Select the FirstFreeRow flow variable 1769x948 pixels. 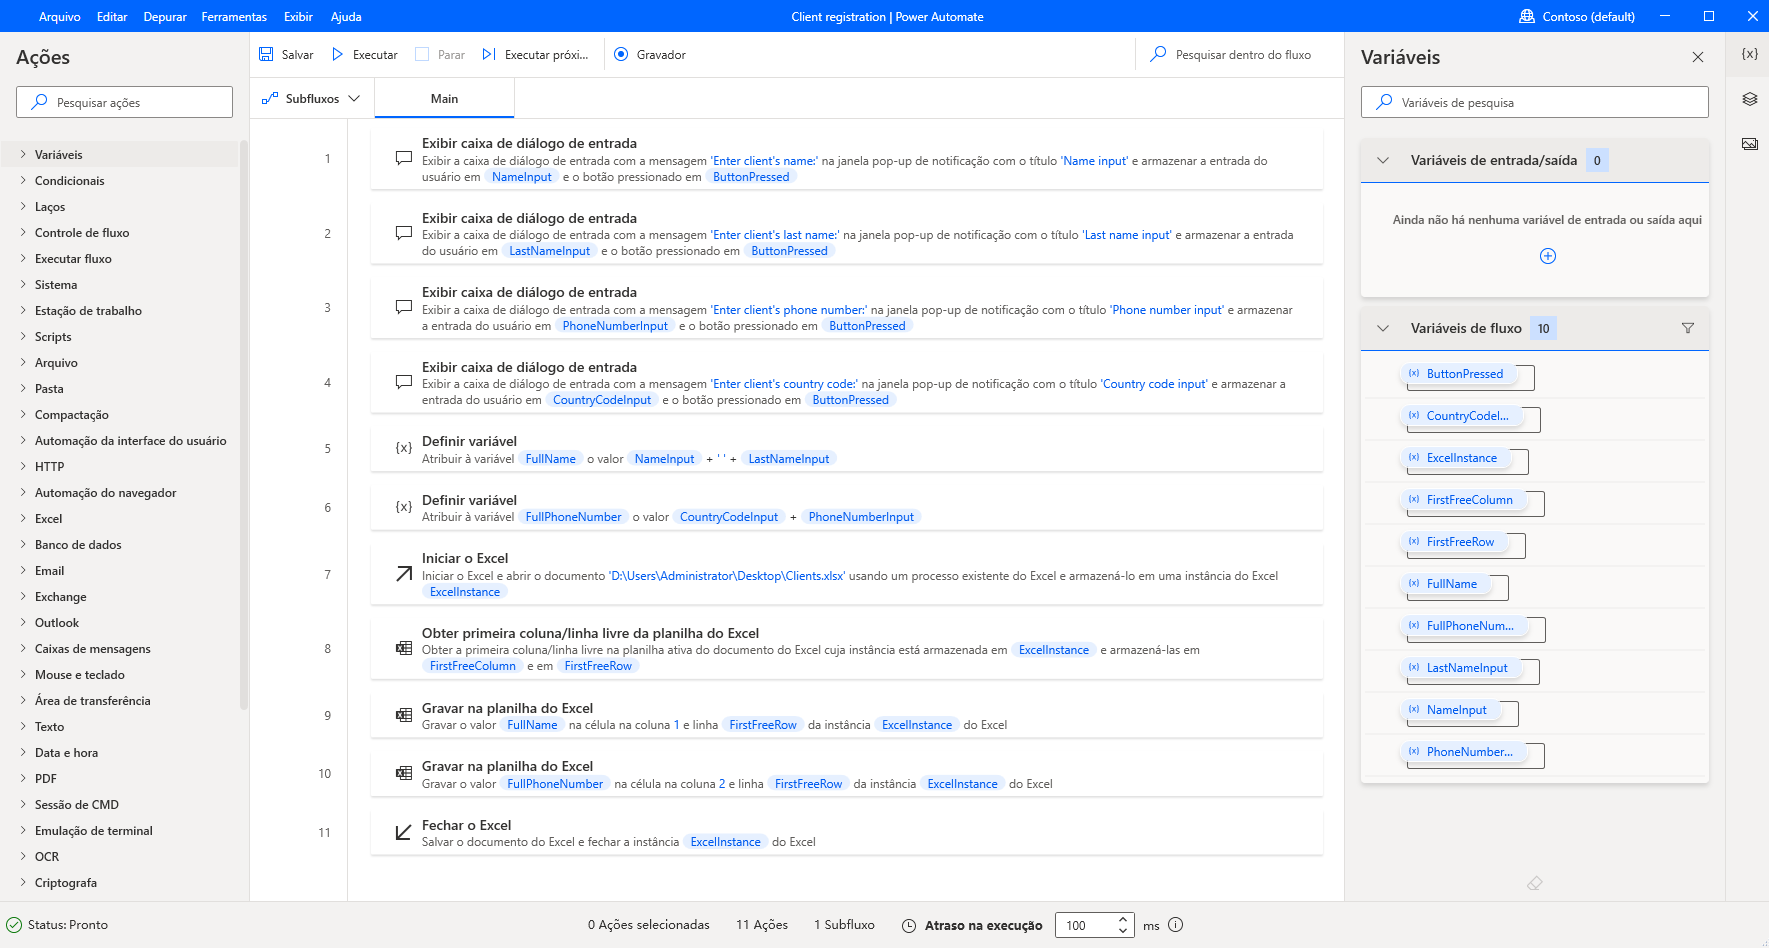coord(1453,542)
